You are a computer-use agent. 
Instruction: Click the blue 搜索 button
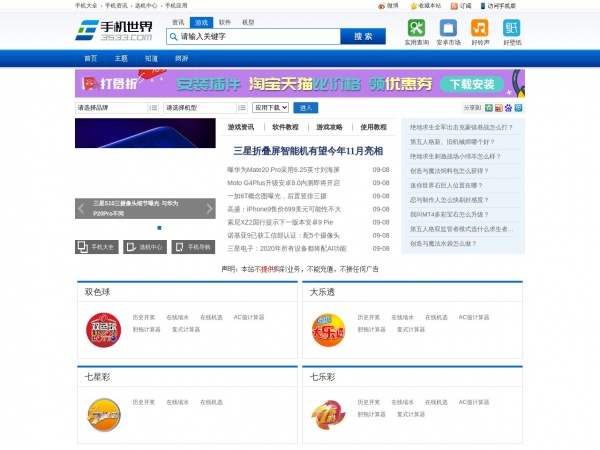click(x=363, y=37)
